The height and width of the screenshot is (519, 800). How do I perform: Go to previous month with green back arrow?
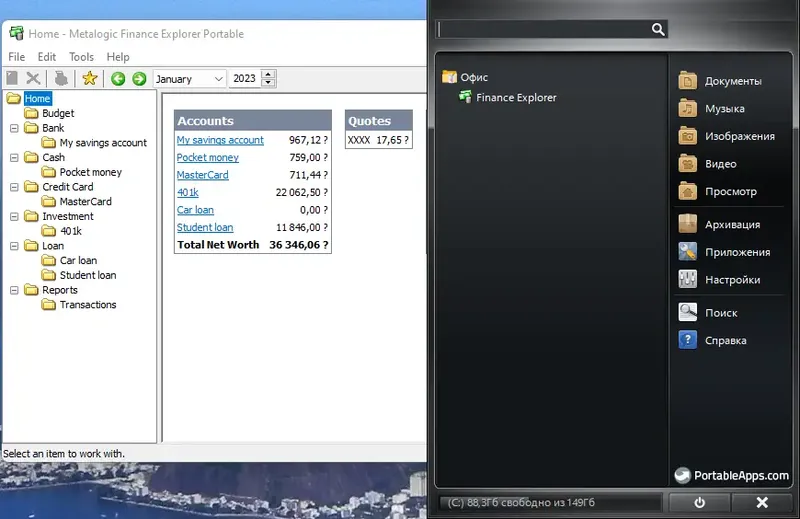coord(118,79)
